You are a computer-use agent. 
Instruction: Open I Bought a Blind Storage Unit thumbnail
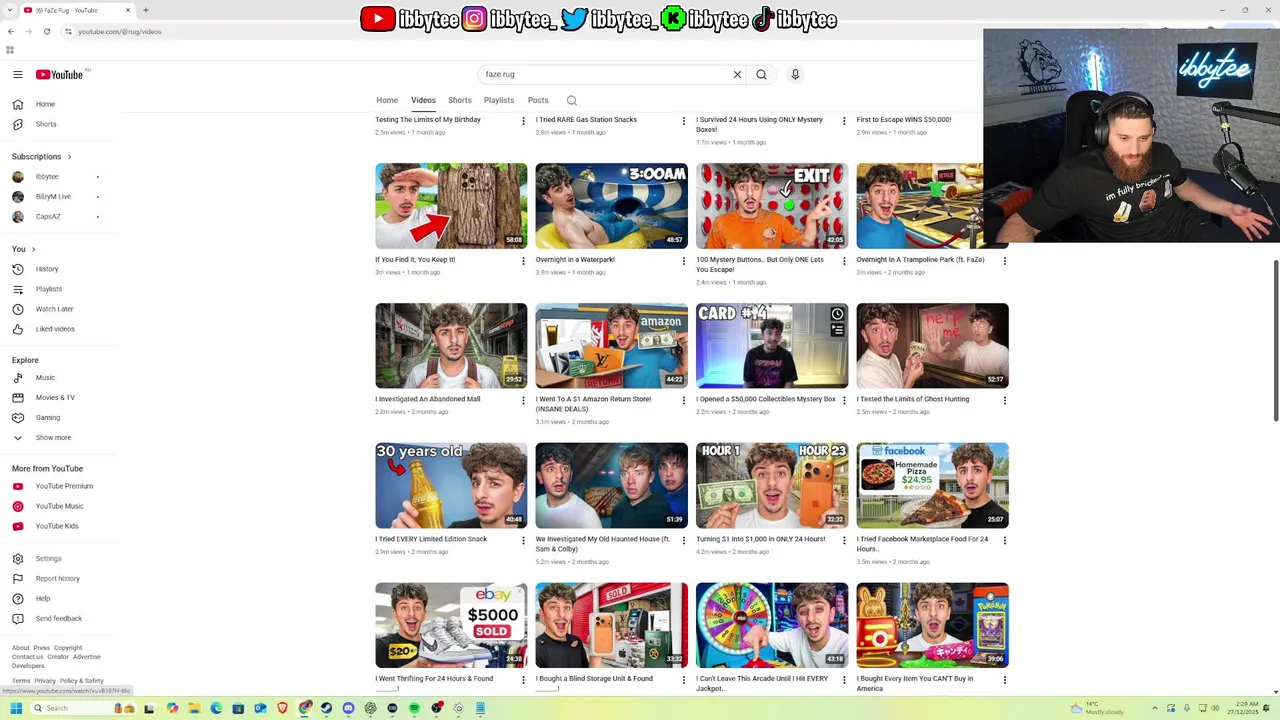611,626
